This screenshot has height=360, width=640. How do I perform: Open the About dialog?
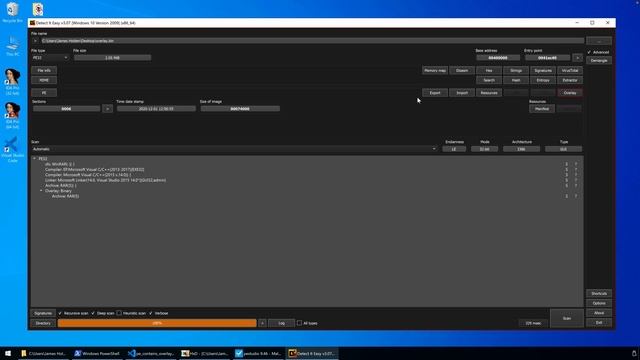tap(599, 313)
